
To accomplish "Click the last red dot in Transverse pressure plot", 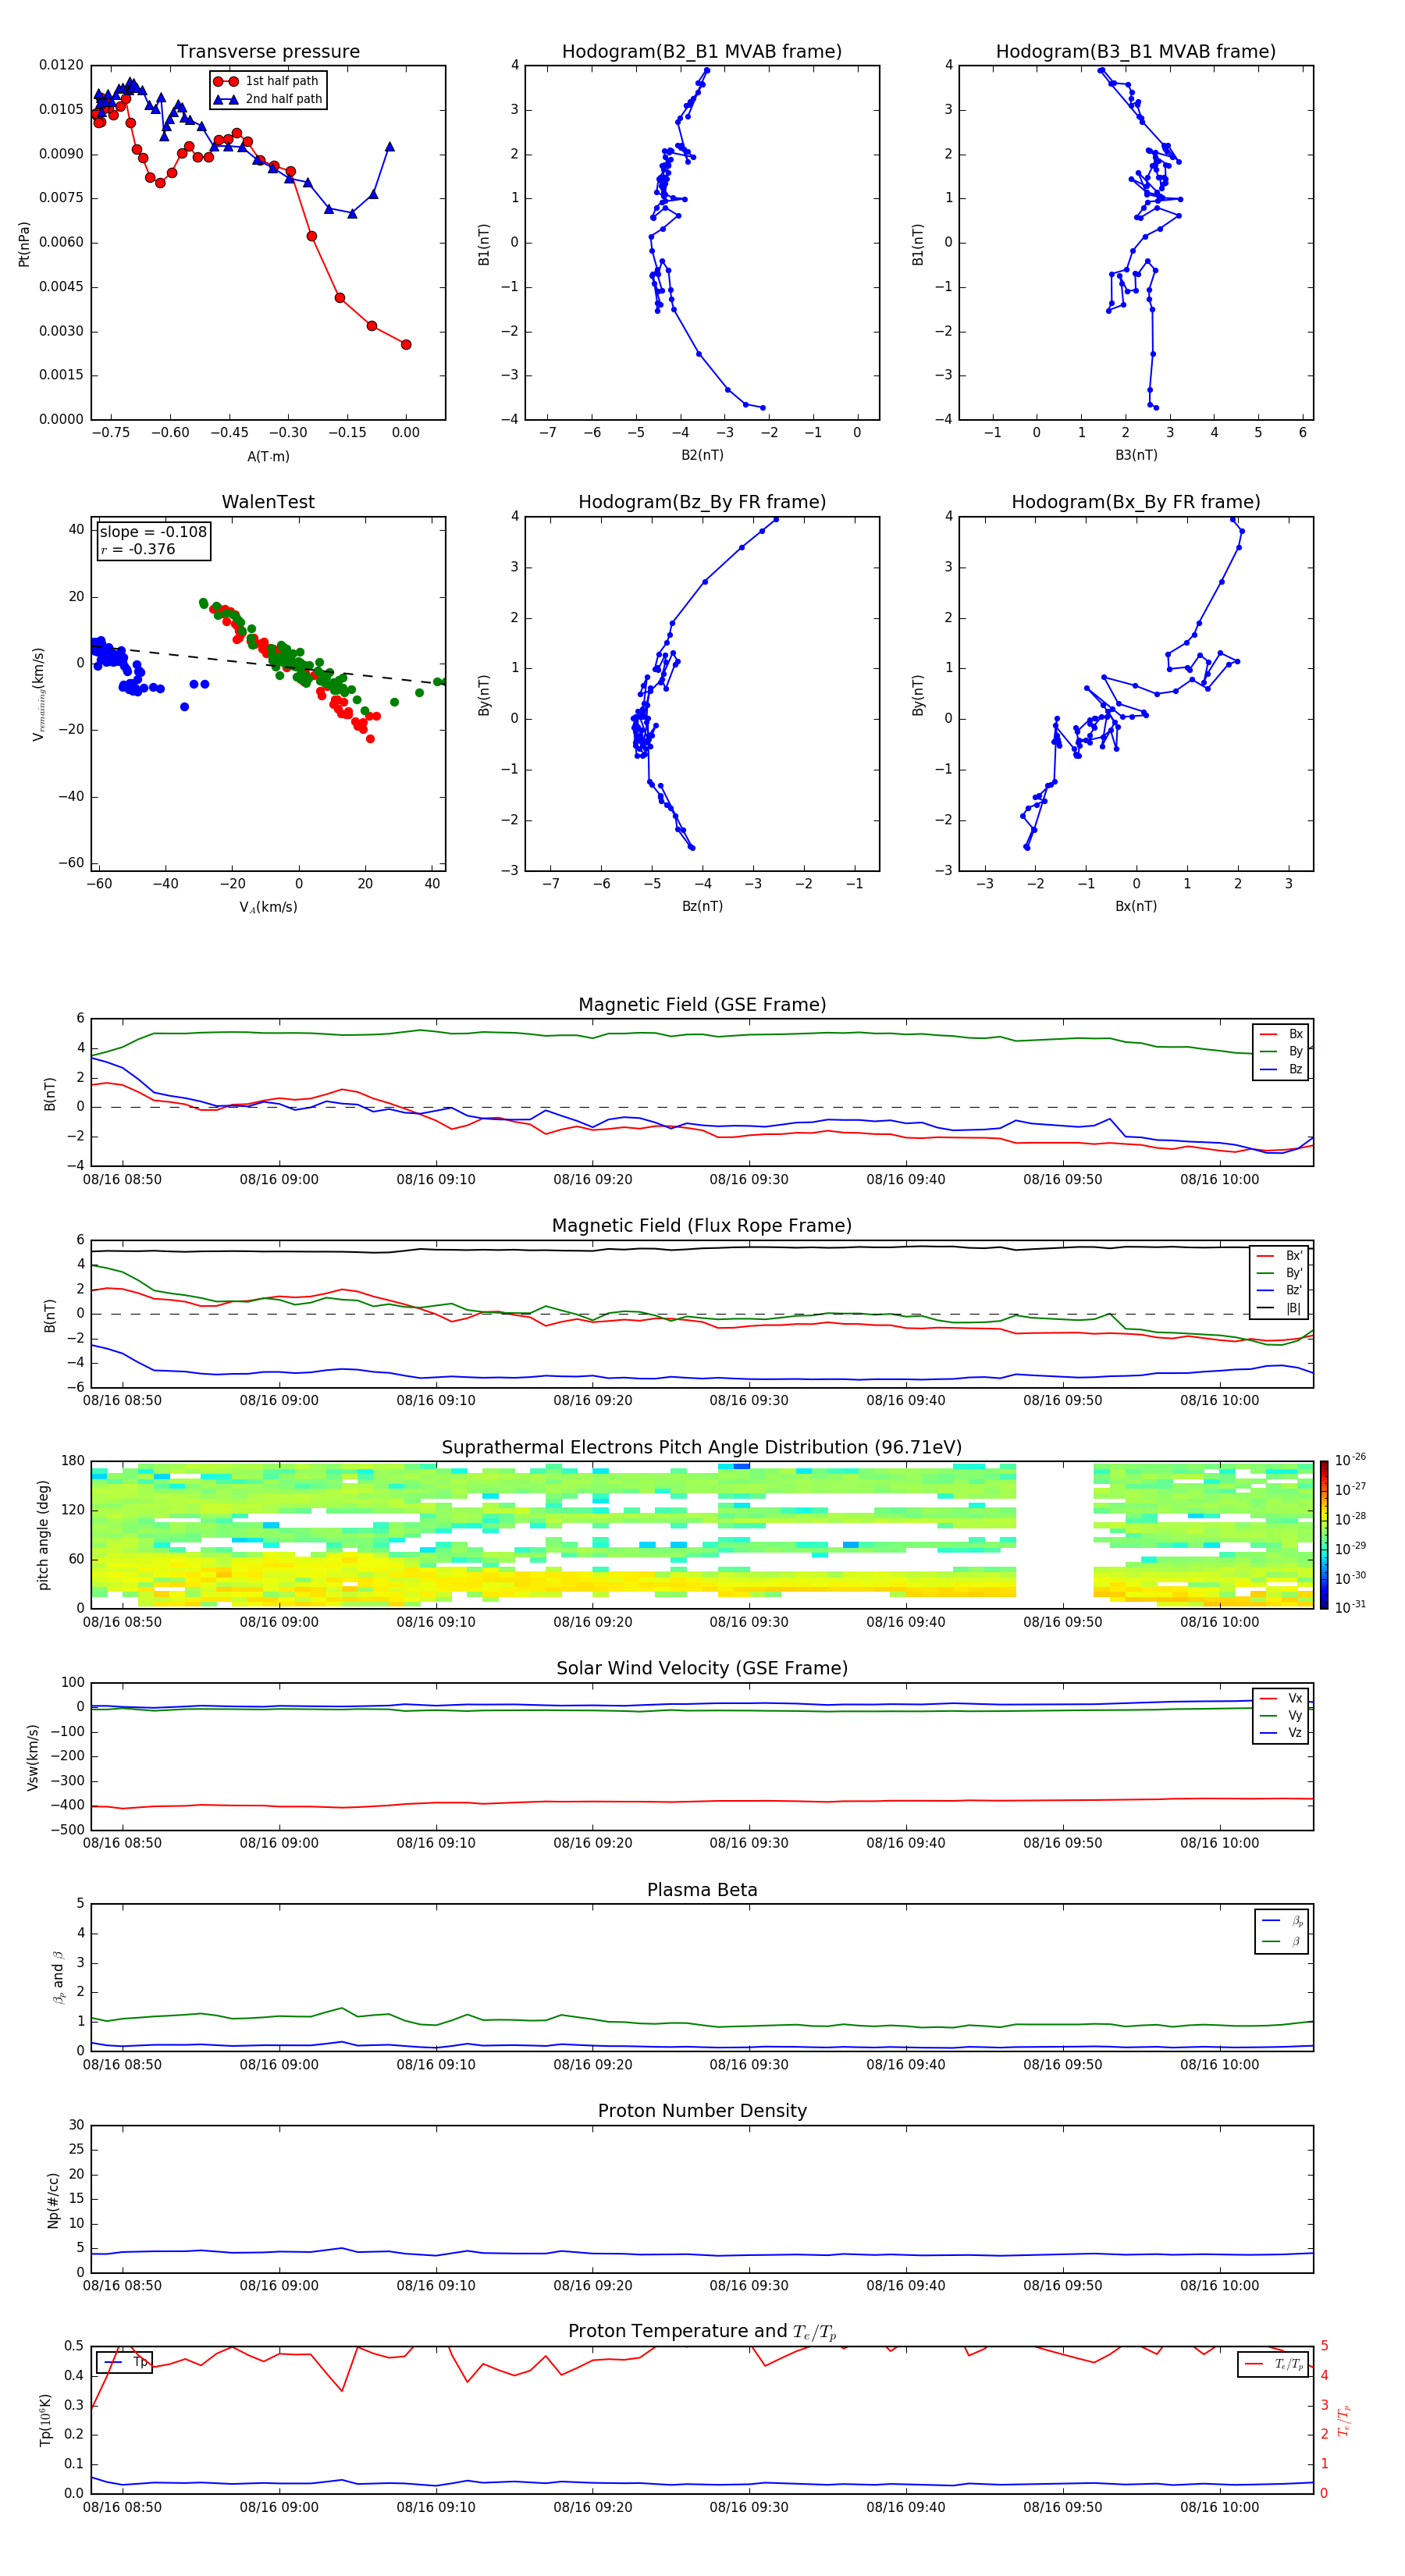I will pos(406,345).
